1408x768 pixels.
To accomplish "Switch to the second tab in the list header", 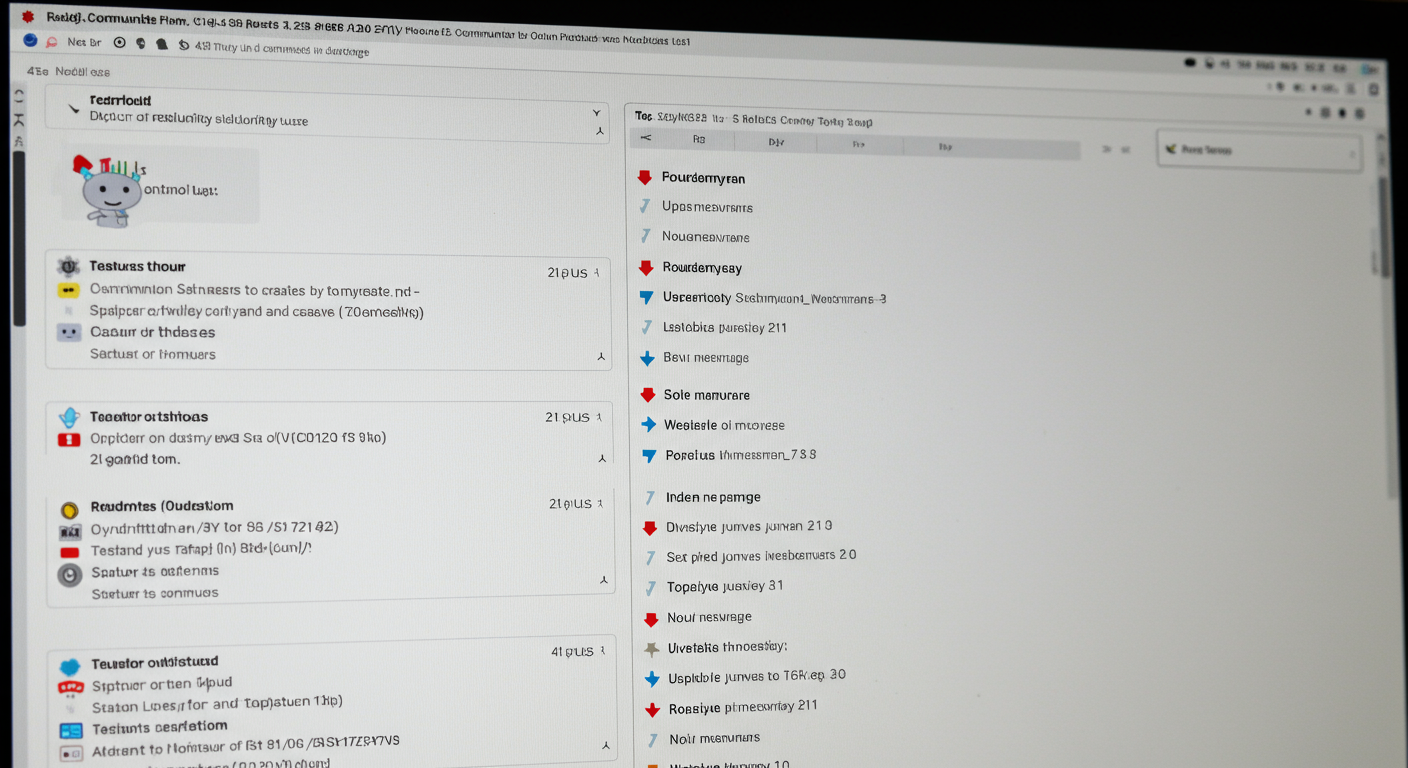I will [x=776, y=143].
